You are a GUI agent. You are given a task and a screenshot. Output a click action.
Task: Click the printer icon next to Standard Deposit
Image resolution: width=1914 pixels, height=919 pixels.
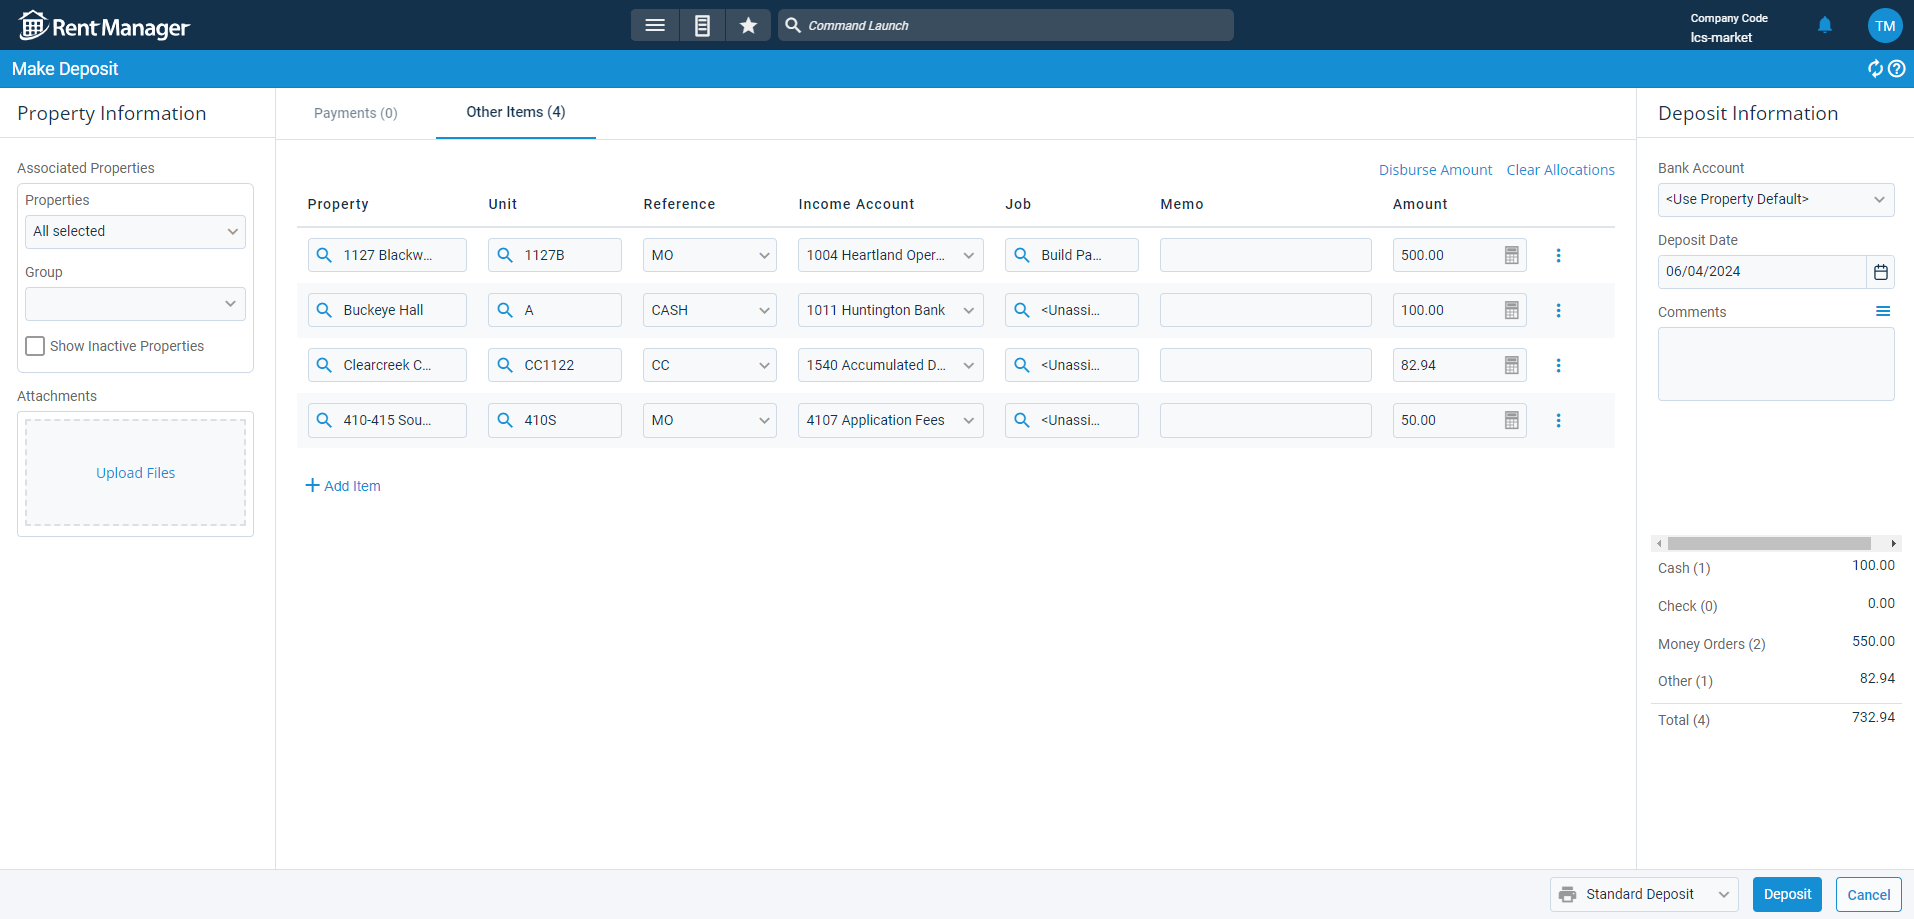point(1568,894)
